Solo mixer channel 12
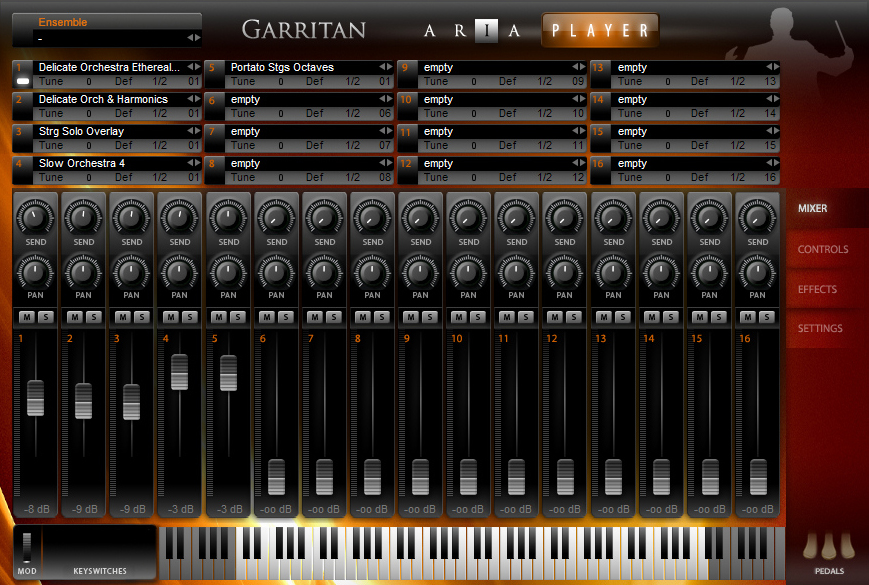 click(x=574, y=317)
